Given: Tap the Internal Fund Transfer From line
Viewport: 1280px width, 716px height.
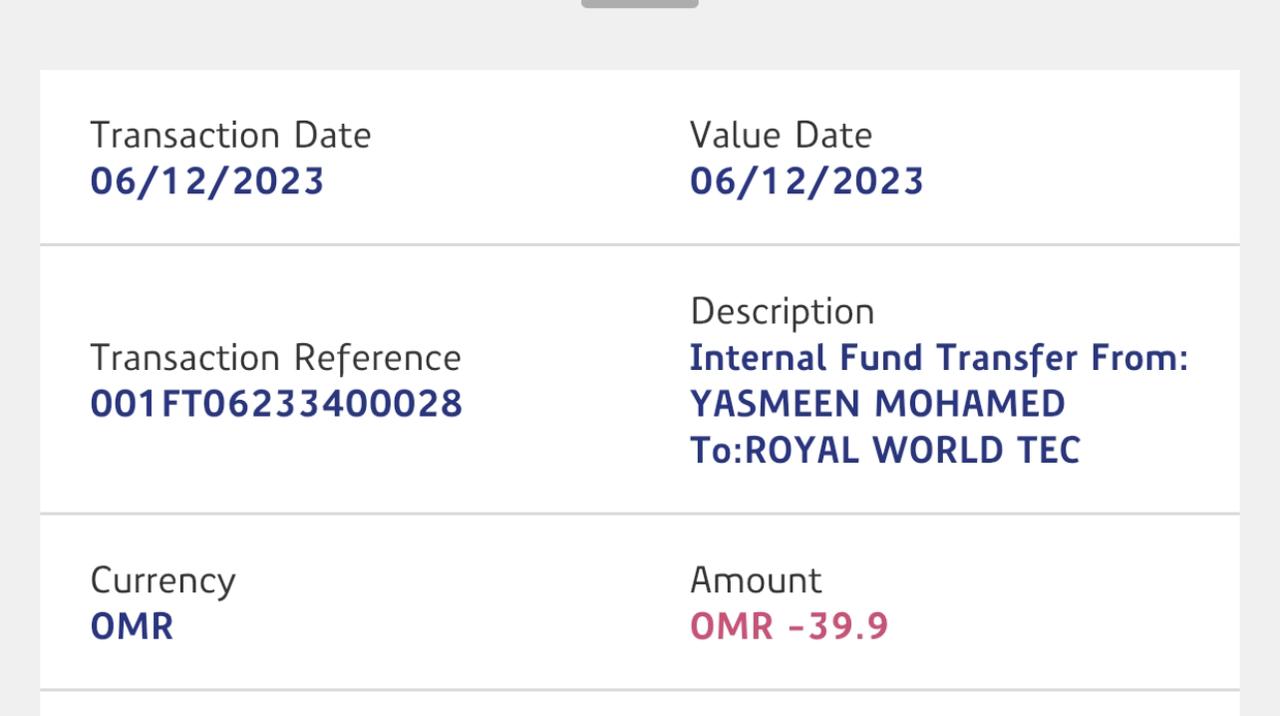Looking at the screenshot, I should [x=938, y=358].
